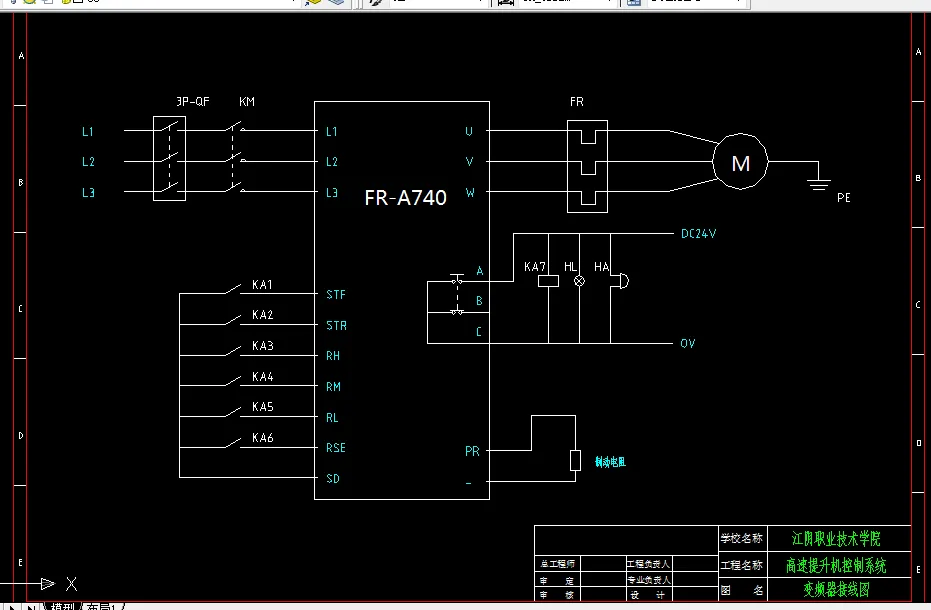Pick the W output terminal label

click(470, 192)
